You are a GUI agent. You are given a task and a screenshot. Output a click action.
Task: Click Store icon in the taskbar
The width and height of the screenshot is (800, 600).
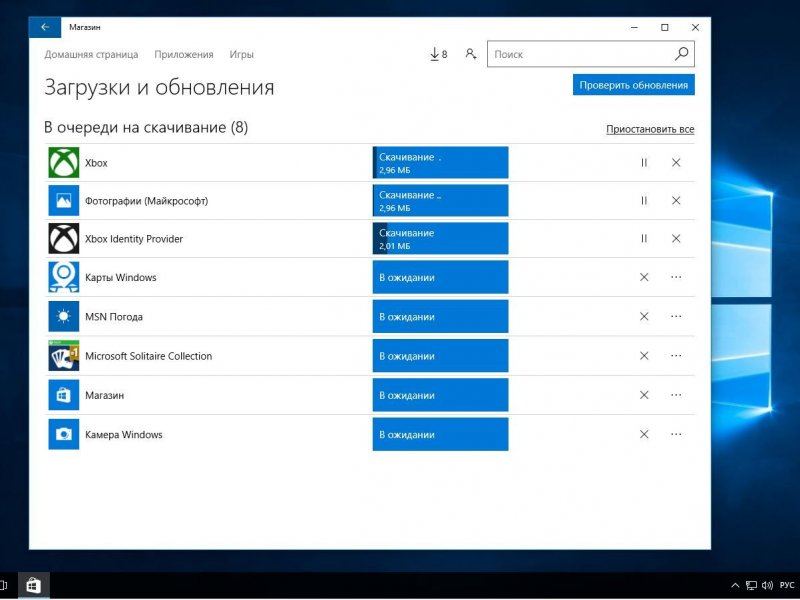click(x=34, y=585)
